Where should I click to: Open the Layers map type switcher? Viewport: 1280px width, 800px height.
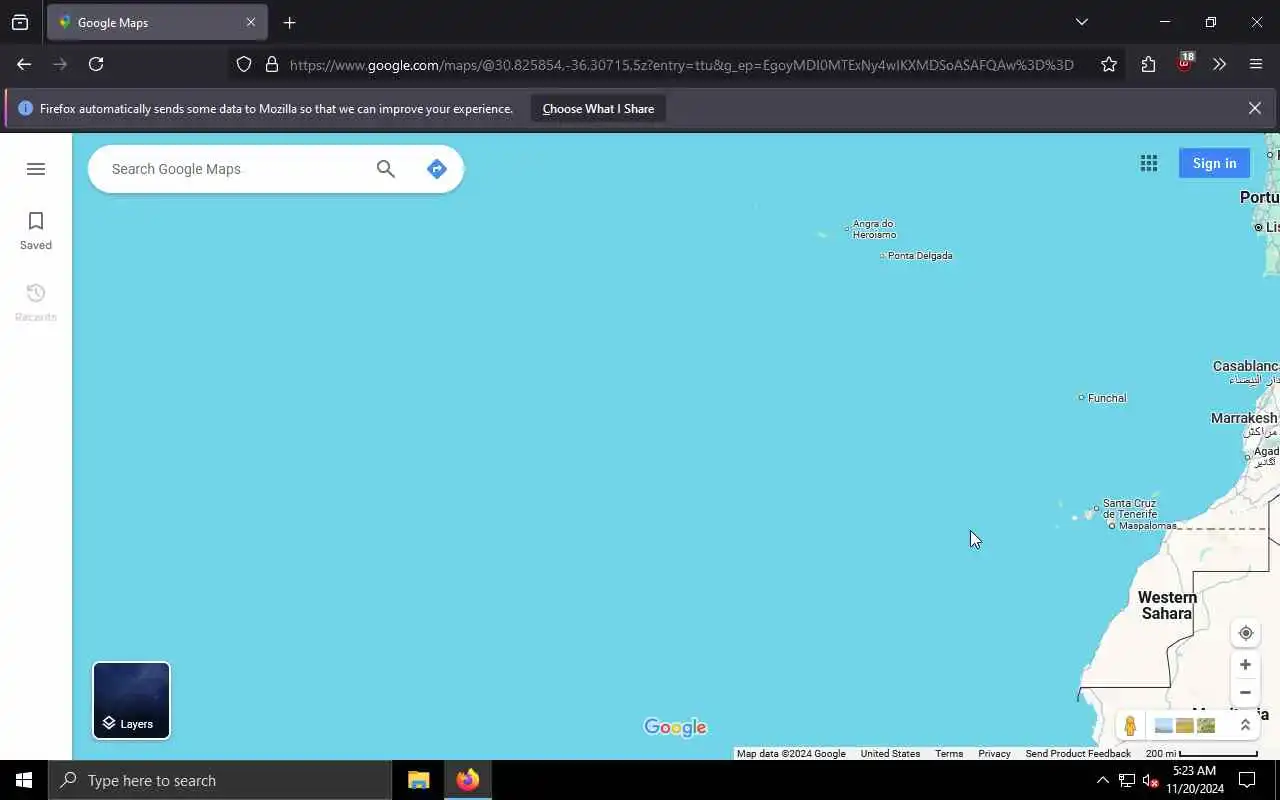point(132,700)
